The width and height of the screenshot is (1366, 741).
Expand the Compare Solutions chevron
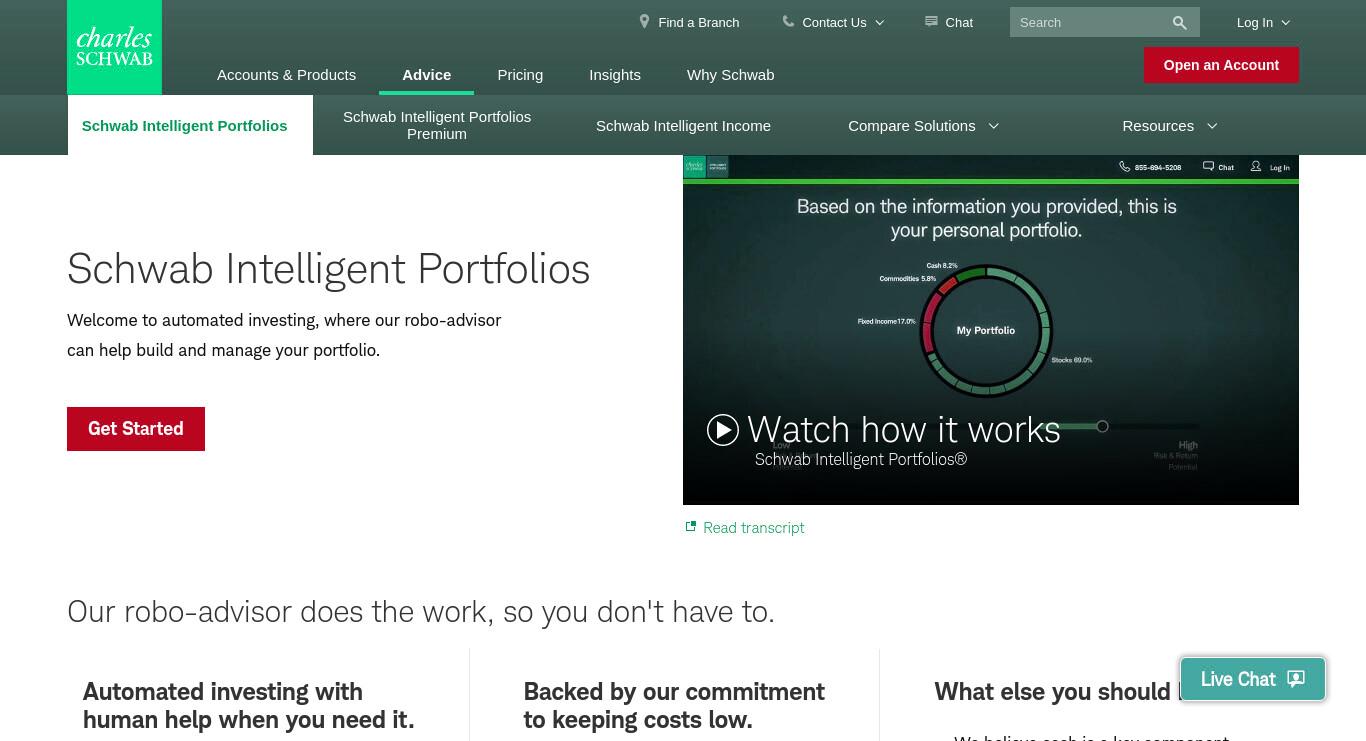coord(993,126)
